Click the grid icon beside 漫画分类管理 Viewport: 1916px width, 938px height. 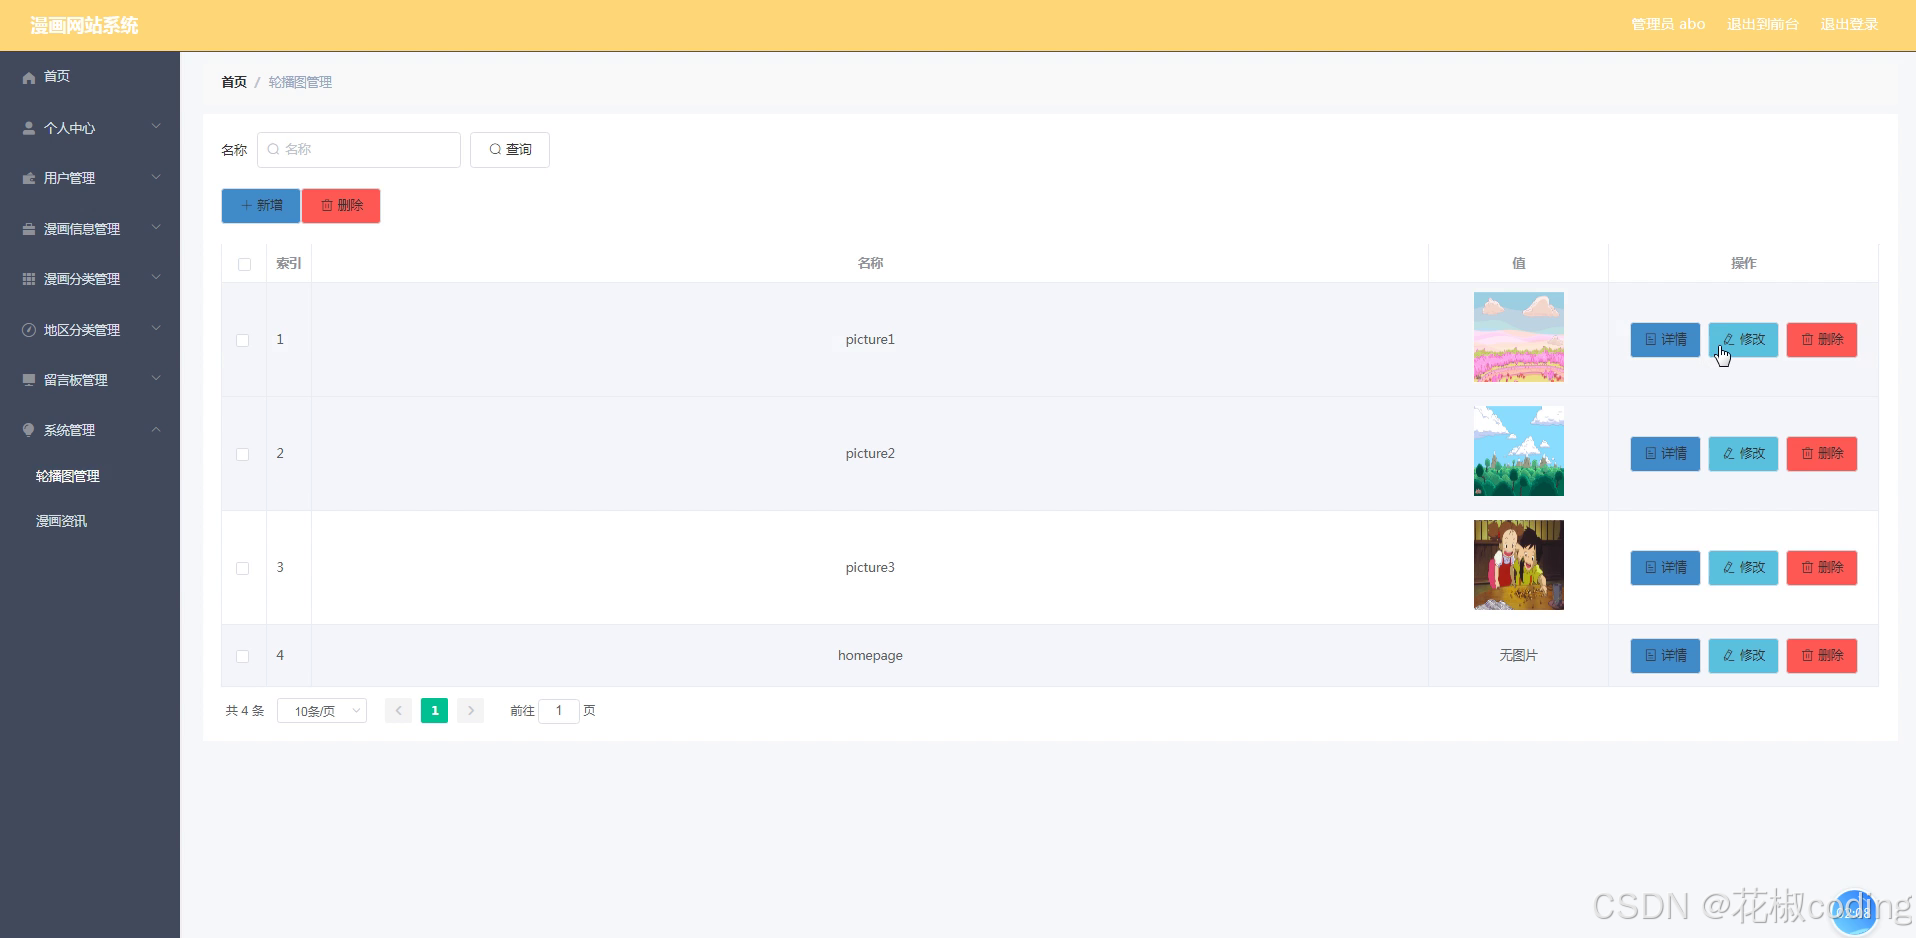coord(29,279)
